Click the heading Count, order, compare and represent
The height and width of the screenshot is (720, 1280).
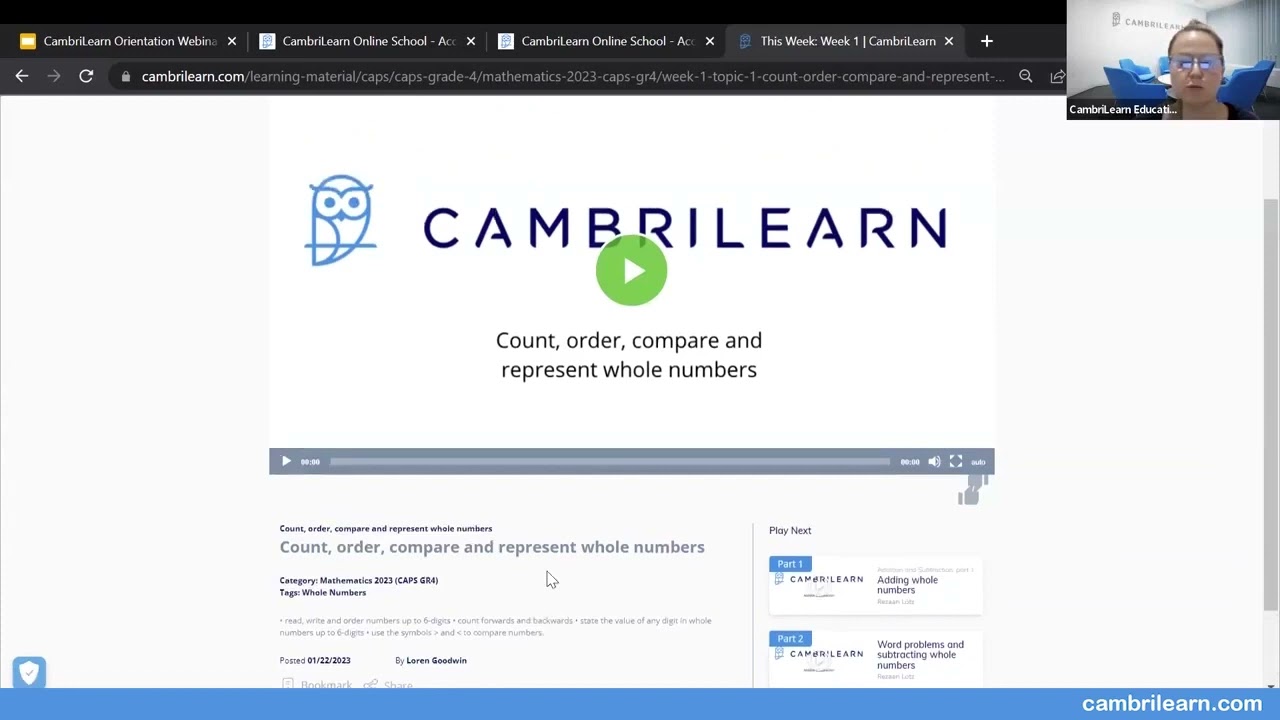(492, 547)
